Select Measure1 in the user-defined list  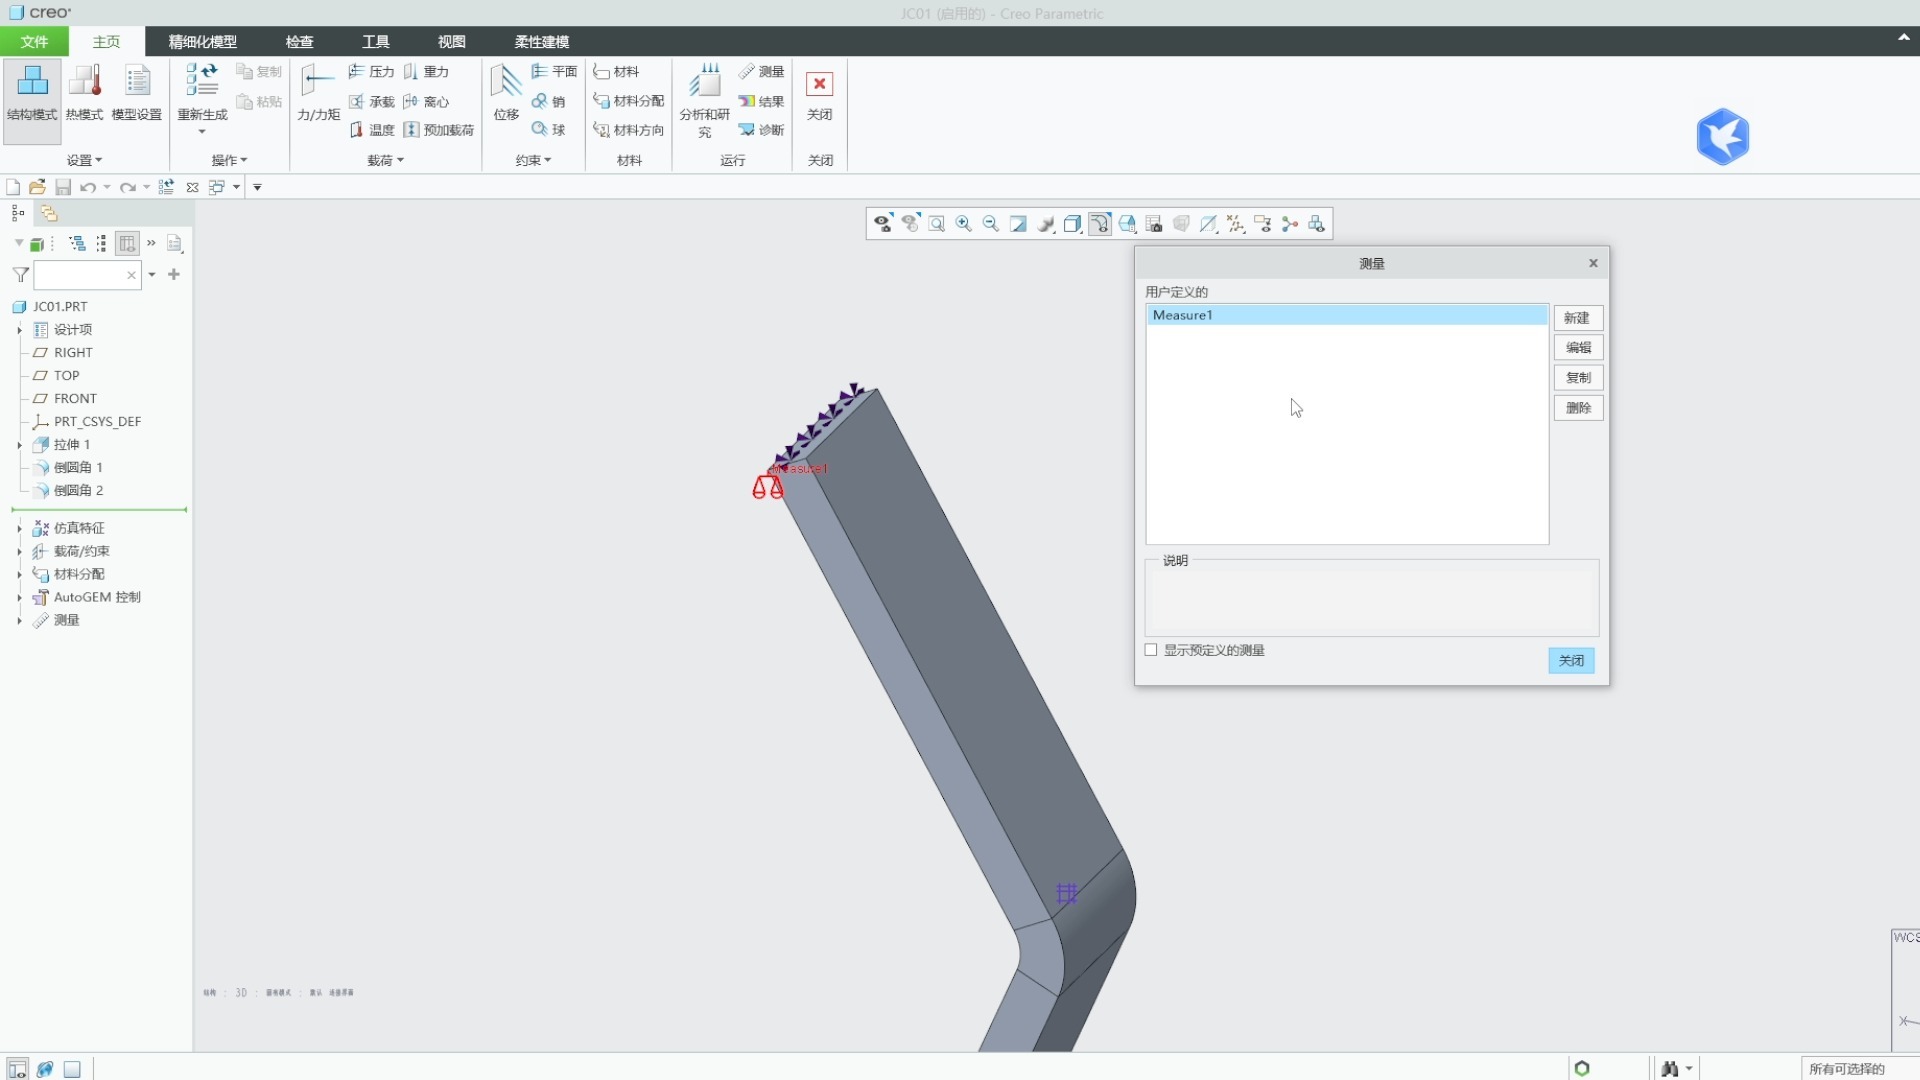[x=1347, y=315]
